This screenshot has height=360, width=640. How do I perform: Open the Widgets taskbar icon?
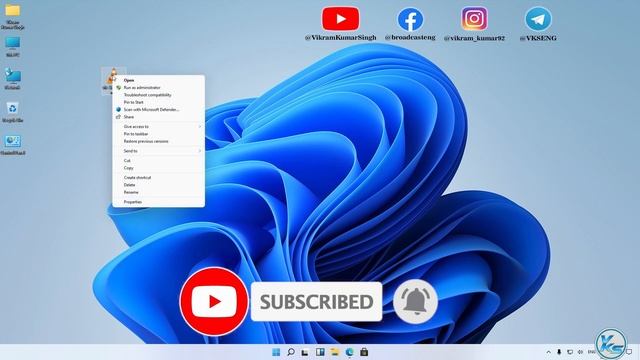pyautogui.click(x=320, y=352)
